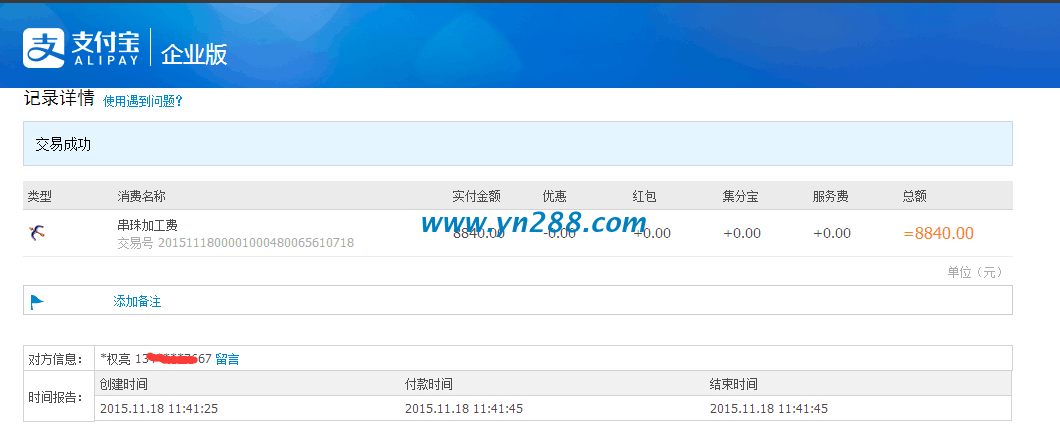Image resolution: width=1060 pixels, height=448 pixels.
Task: Open the 留言 link beside the phone number
Action: [x=227, y=358]
